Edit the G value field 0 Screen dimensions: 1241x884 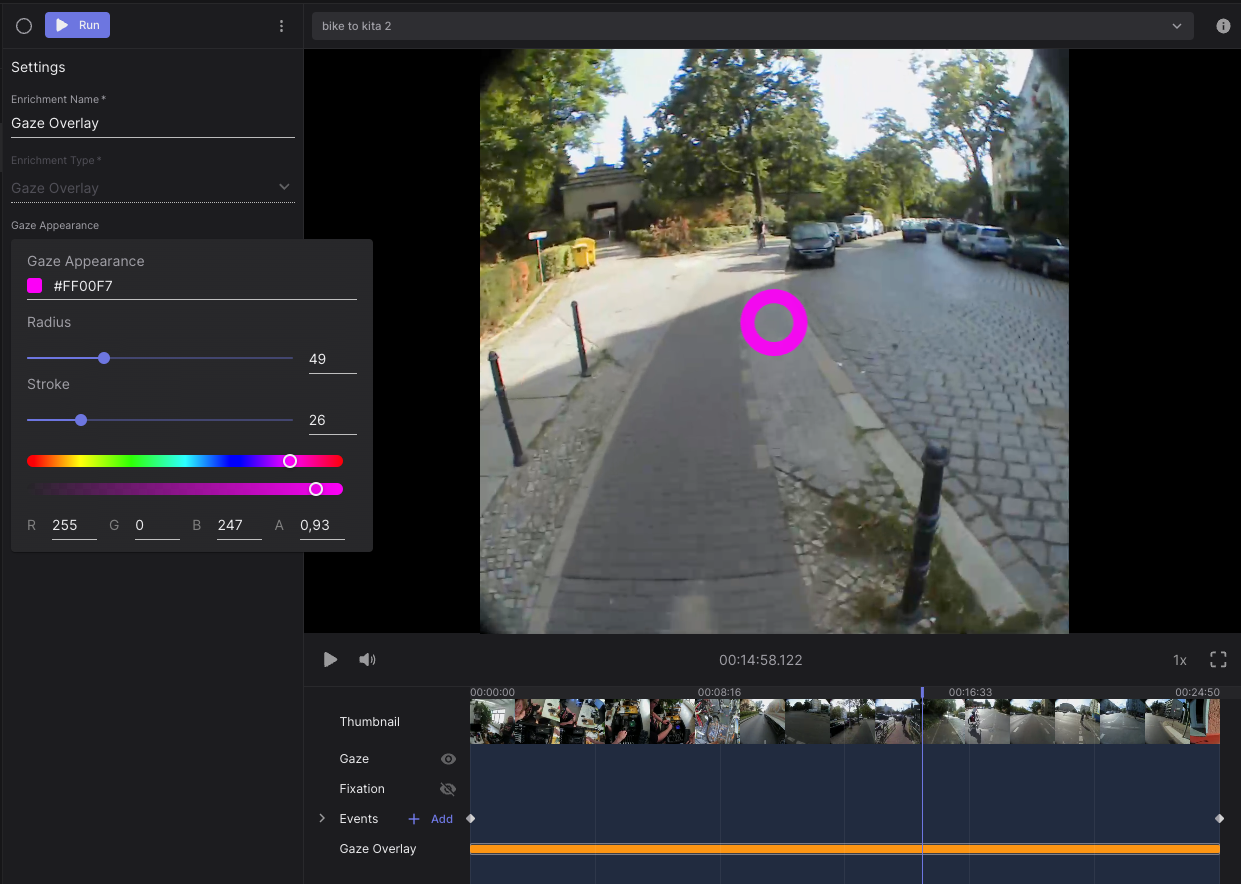pos(157,525)
